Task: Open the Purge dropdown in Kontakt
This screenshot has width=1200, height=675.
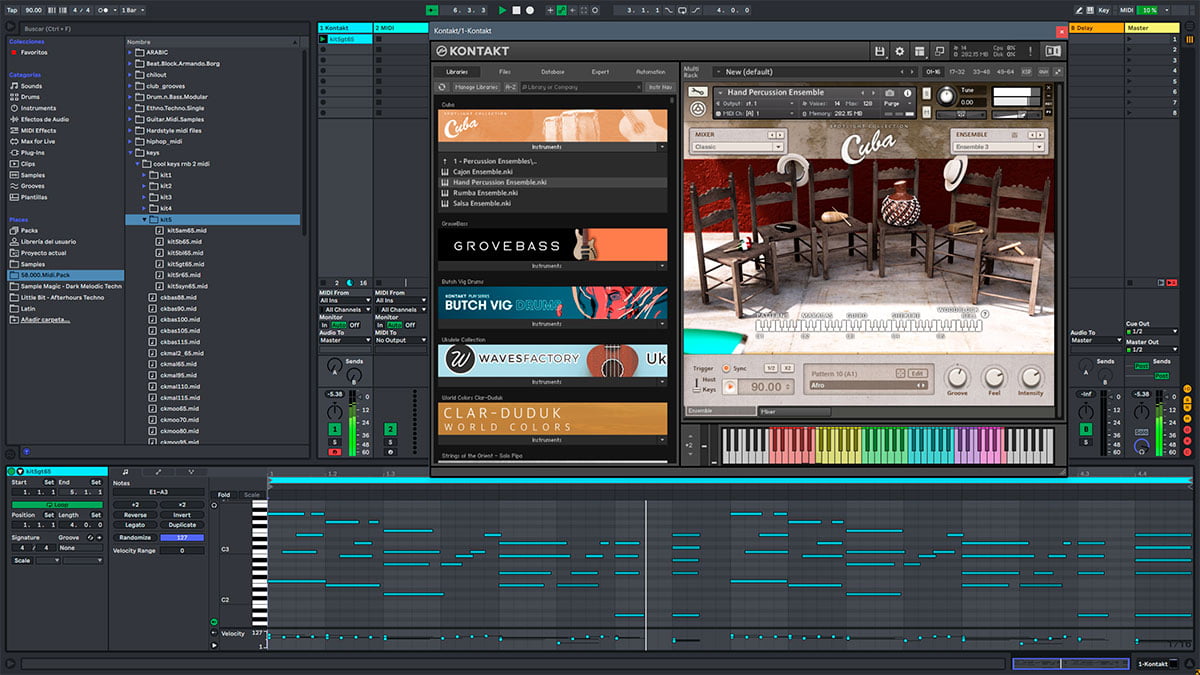Action: click(x=896, y=103)
